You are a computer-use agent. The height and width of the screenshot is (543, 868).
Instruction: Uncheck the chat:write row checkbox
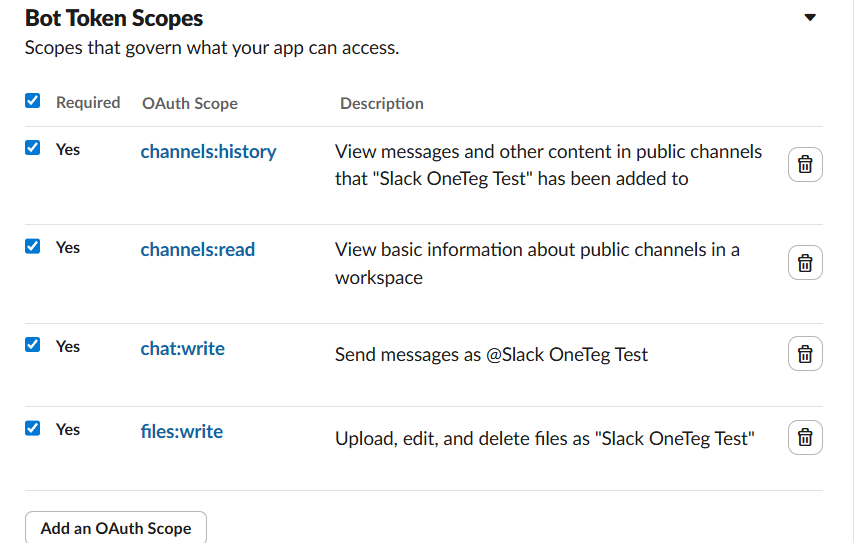coord(33,345)
